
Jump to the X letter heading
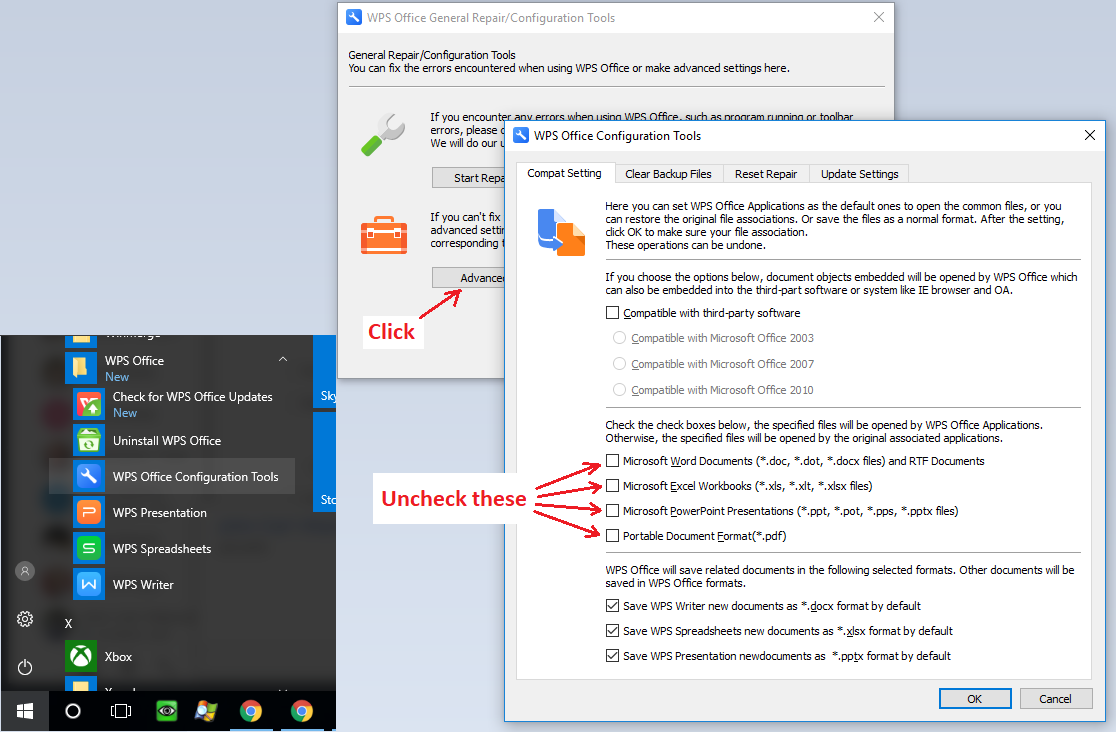[68, 623]
